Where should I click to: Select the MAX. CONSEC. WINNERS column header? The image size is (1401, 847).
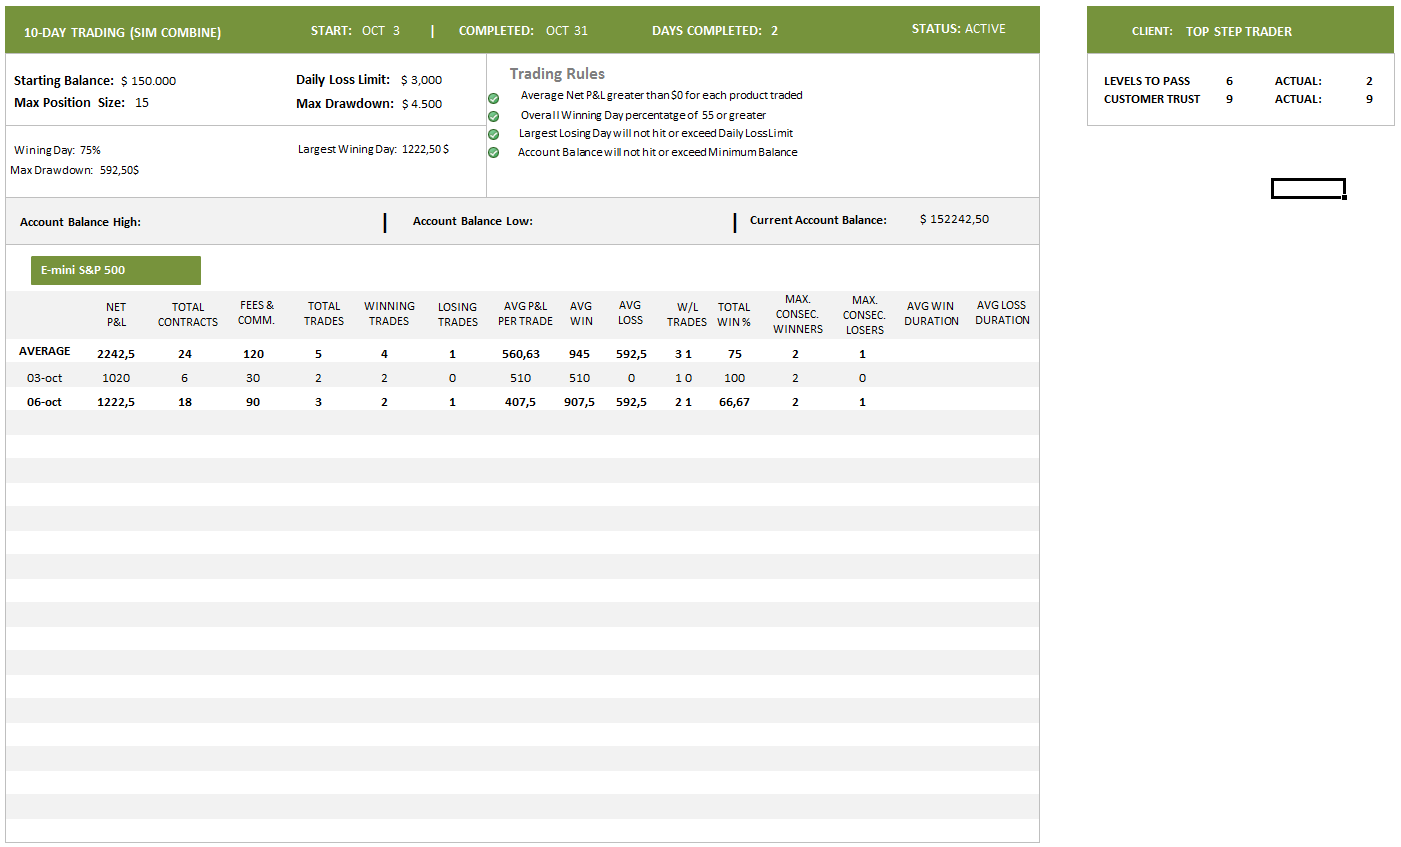798,314
